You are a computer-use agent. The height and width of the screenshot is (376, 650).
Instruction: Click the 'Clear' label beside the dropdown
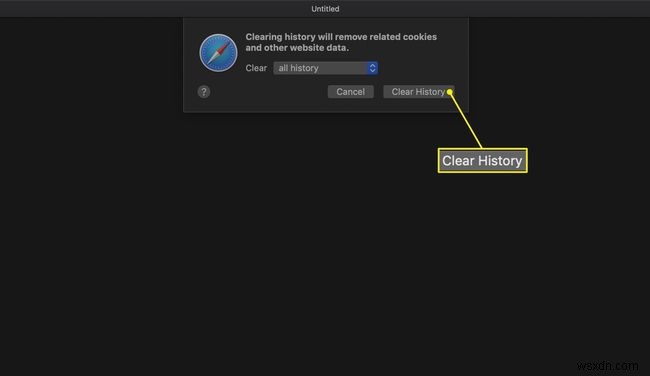pyautogui.click(x=256, y=68)
